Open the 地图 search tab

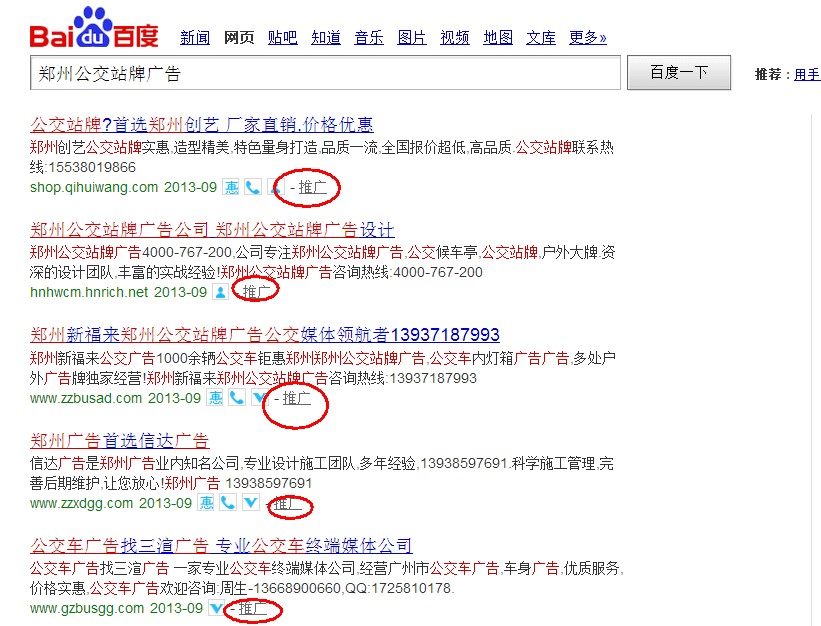tap(498, 38)
